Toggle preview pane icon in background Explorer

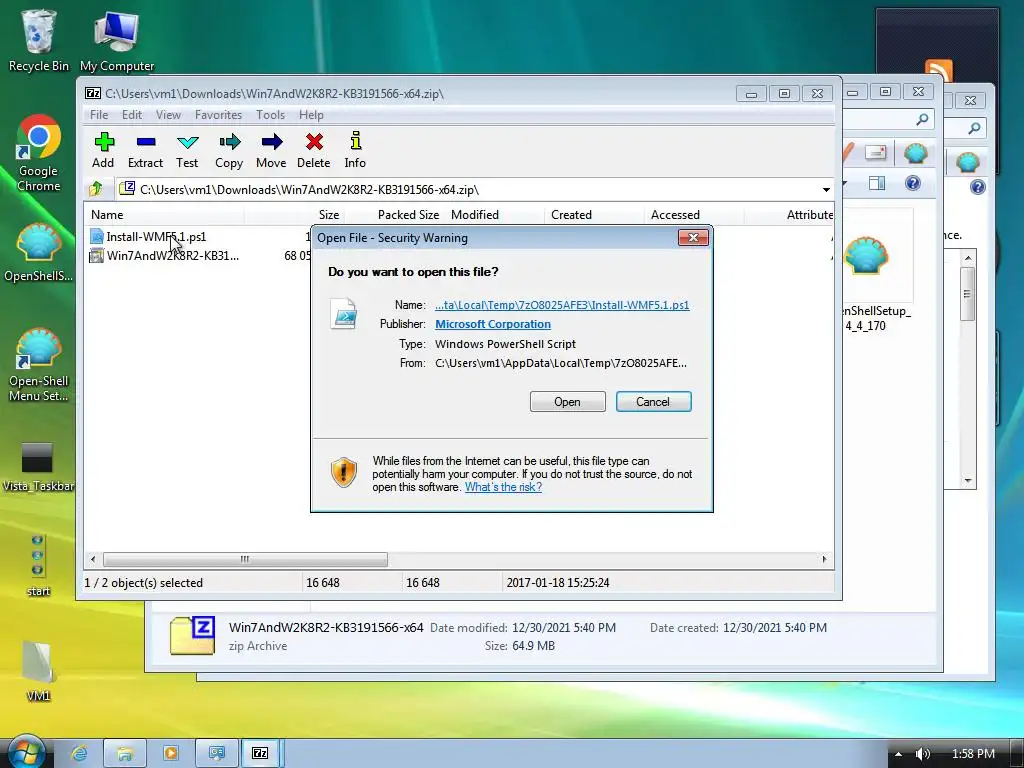point(876,183)
